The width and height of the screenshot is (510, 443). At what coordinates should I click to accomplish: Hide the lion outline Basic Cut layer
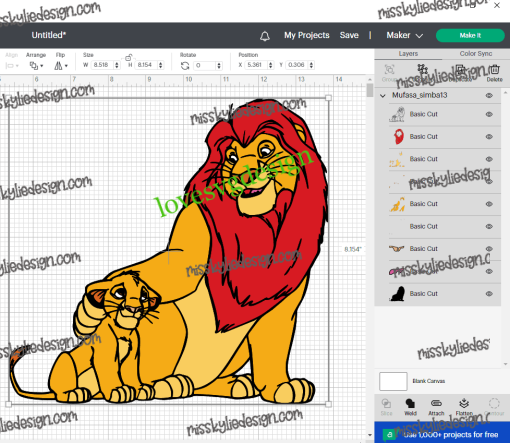point(489,114)
